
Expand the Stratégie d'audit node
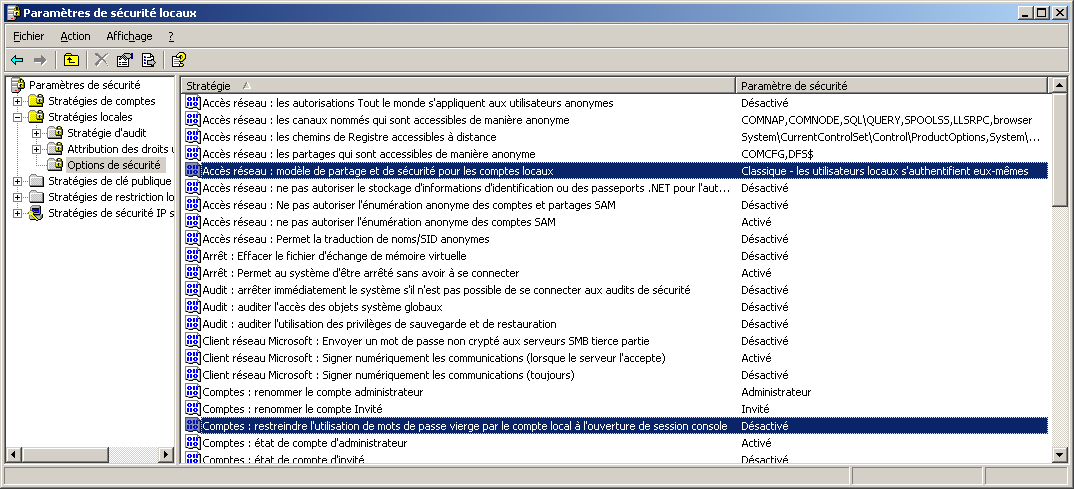(x=36, y=133)
